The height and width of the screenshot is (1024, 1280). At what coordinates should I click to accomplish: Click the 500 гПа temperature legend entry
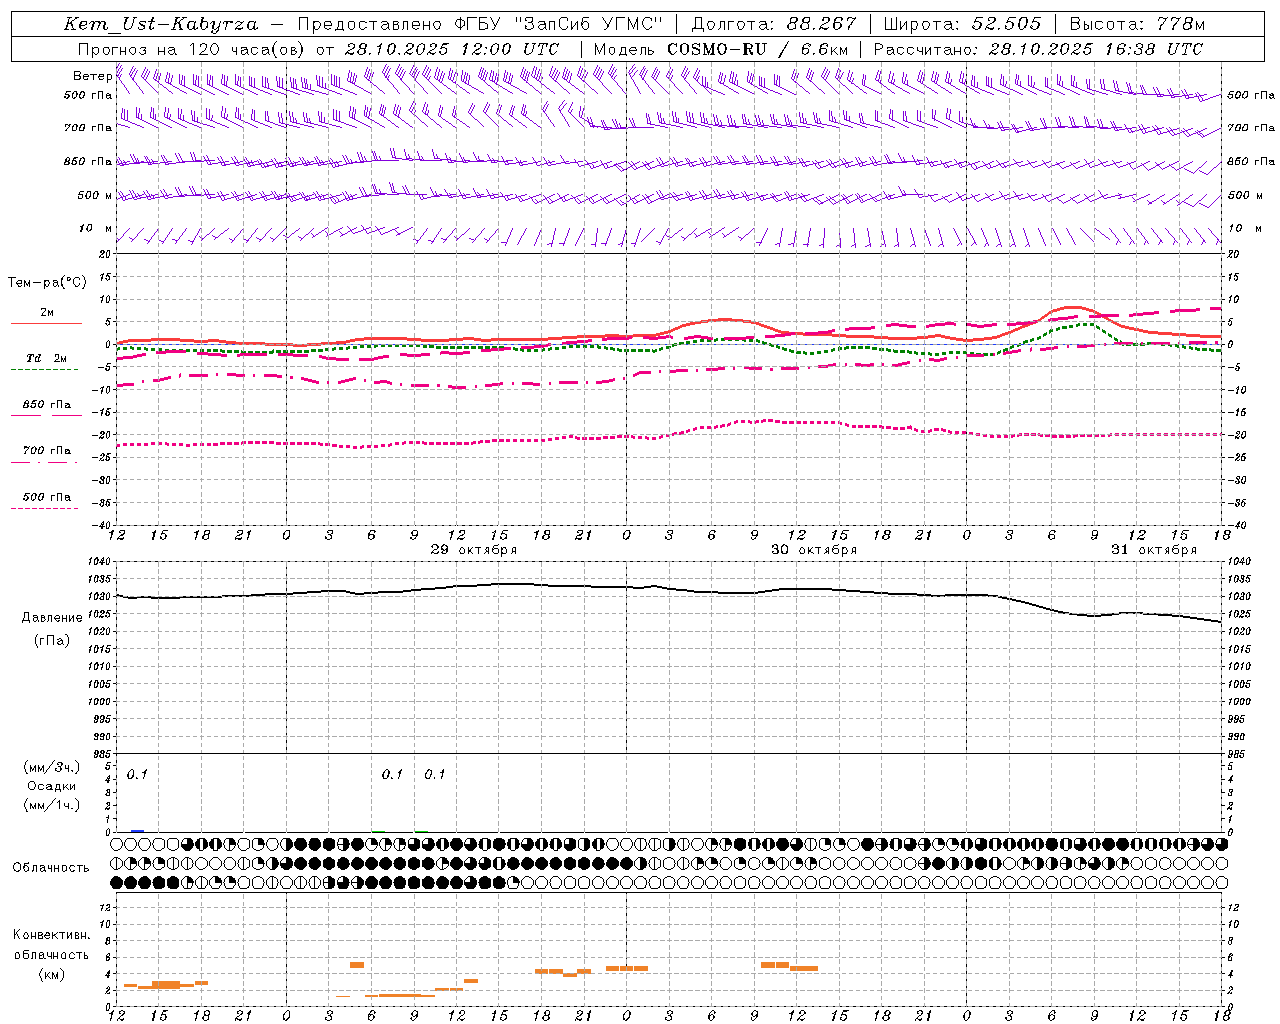(47, 497)
